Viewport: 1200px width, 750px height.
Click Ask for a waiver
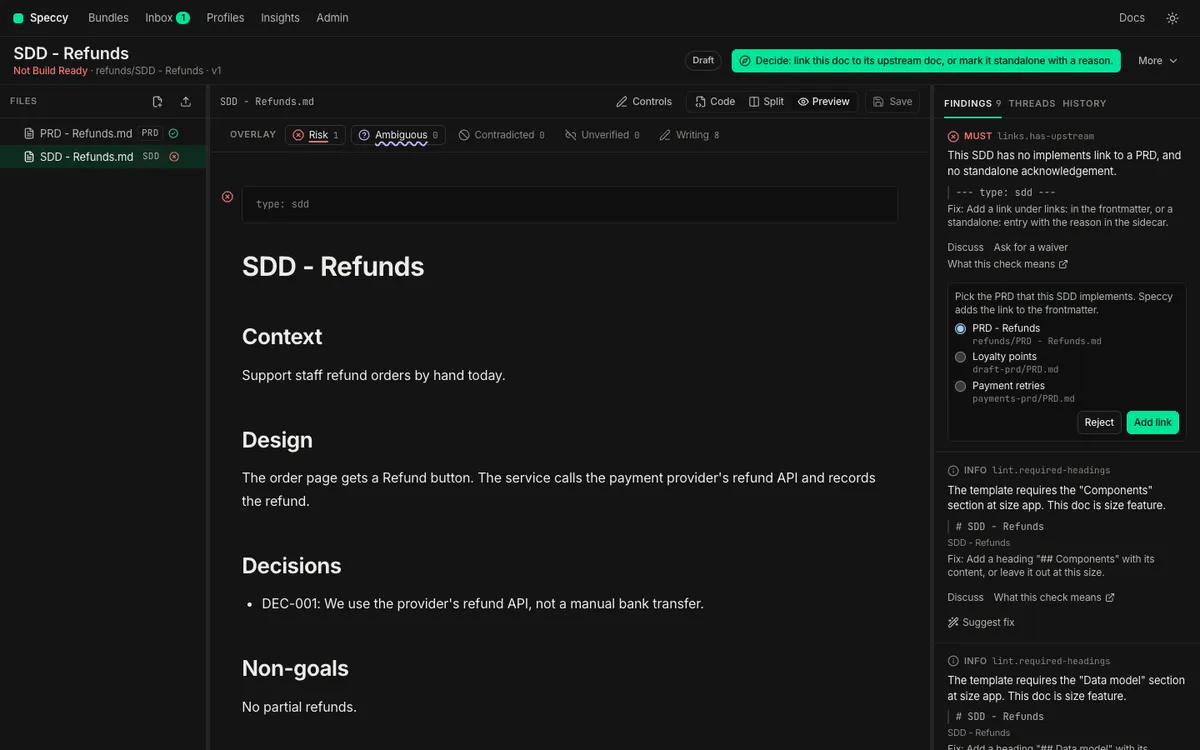click(1031, 247)
